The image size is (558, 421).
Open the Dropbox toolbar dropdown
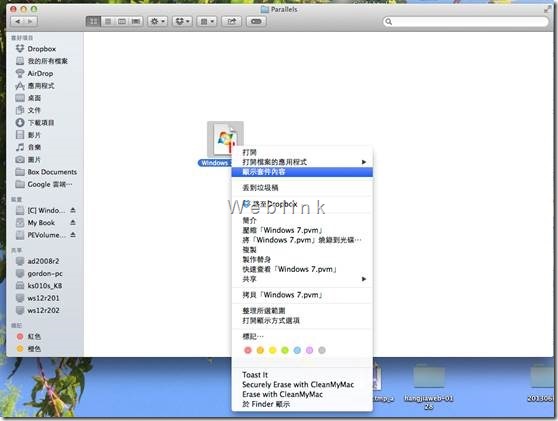tap(182, 22)
